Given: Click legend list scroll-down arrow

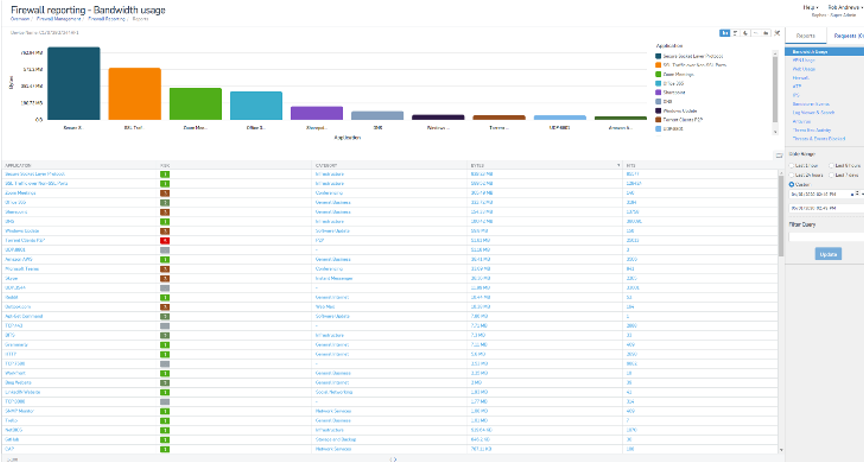Looking at the screenshot, I should [775, 132].
